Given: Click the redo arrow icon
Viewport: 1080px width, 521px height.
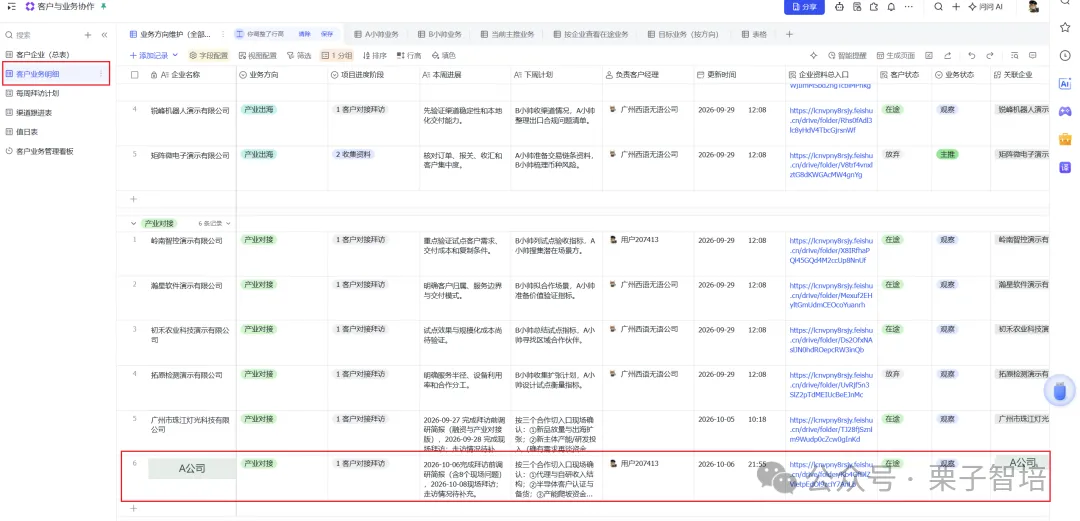Looking at the screenshot, I should (990, 55).
